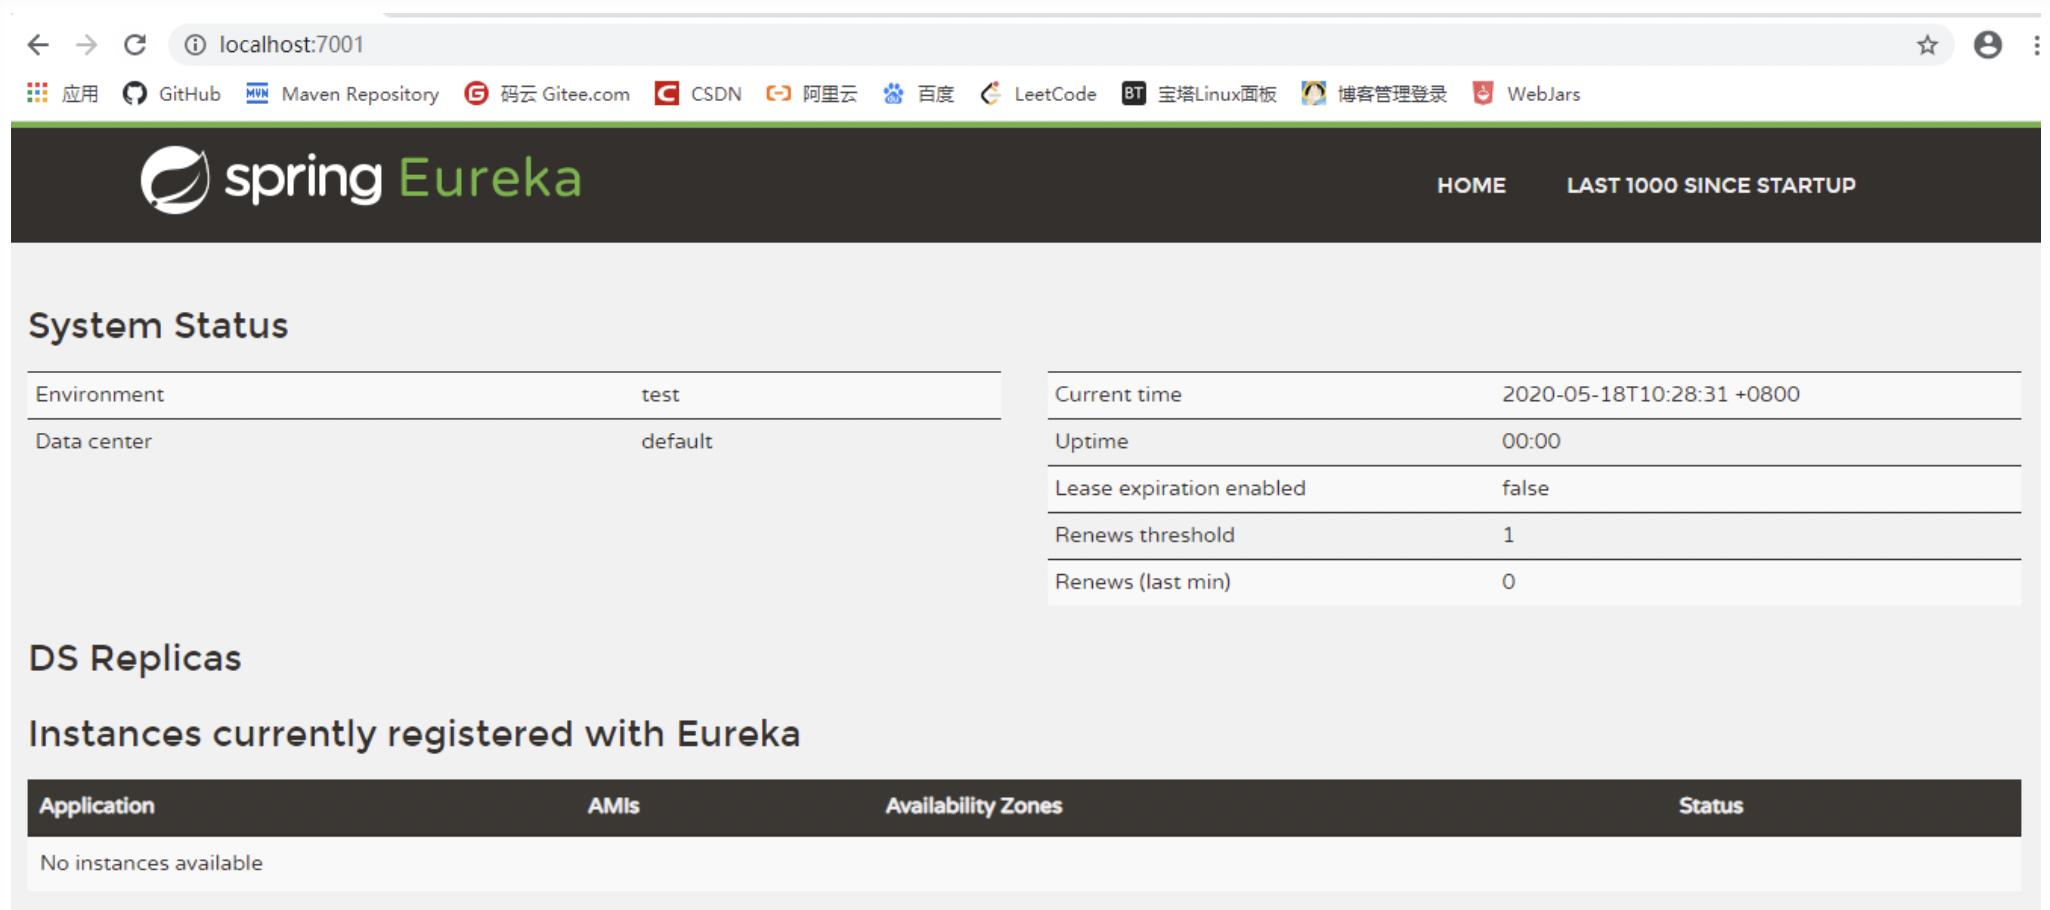The width and height of the screenshot is (2050, 910).
Task: Open the Apps grid icon in bookmarks bar
Action: [37, 93]
